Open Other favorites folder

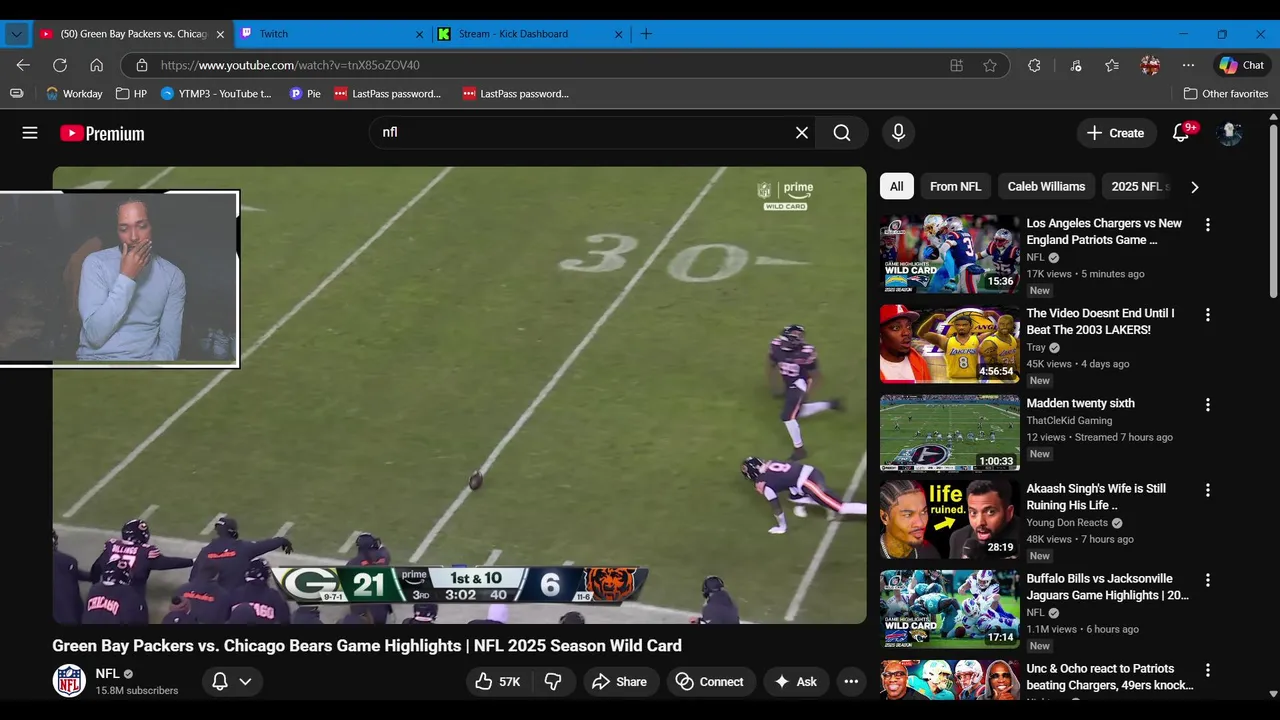click(1225, 94)
